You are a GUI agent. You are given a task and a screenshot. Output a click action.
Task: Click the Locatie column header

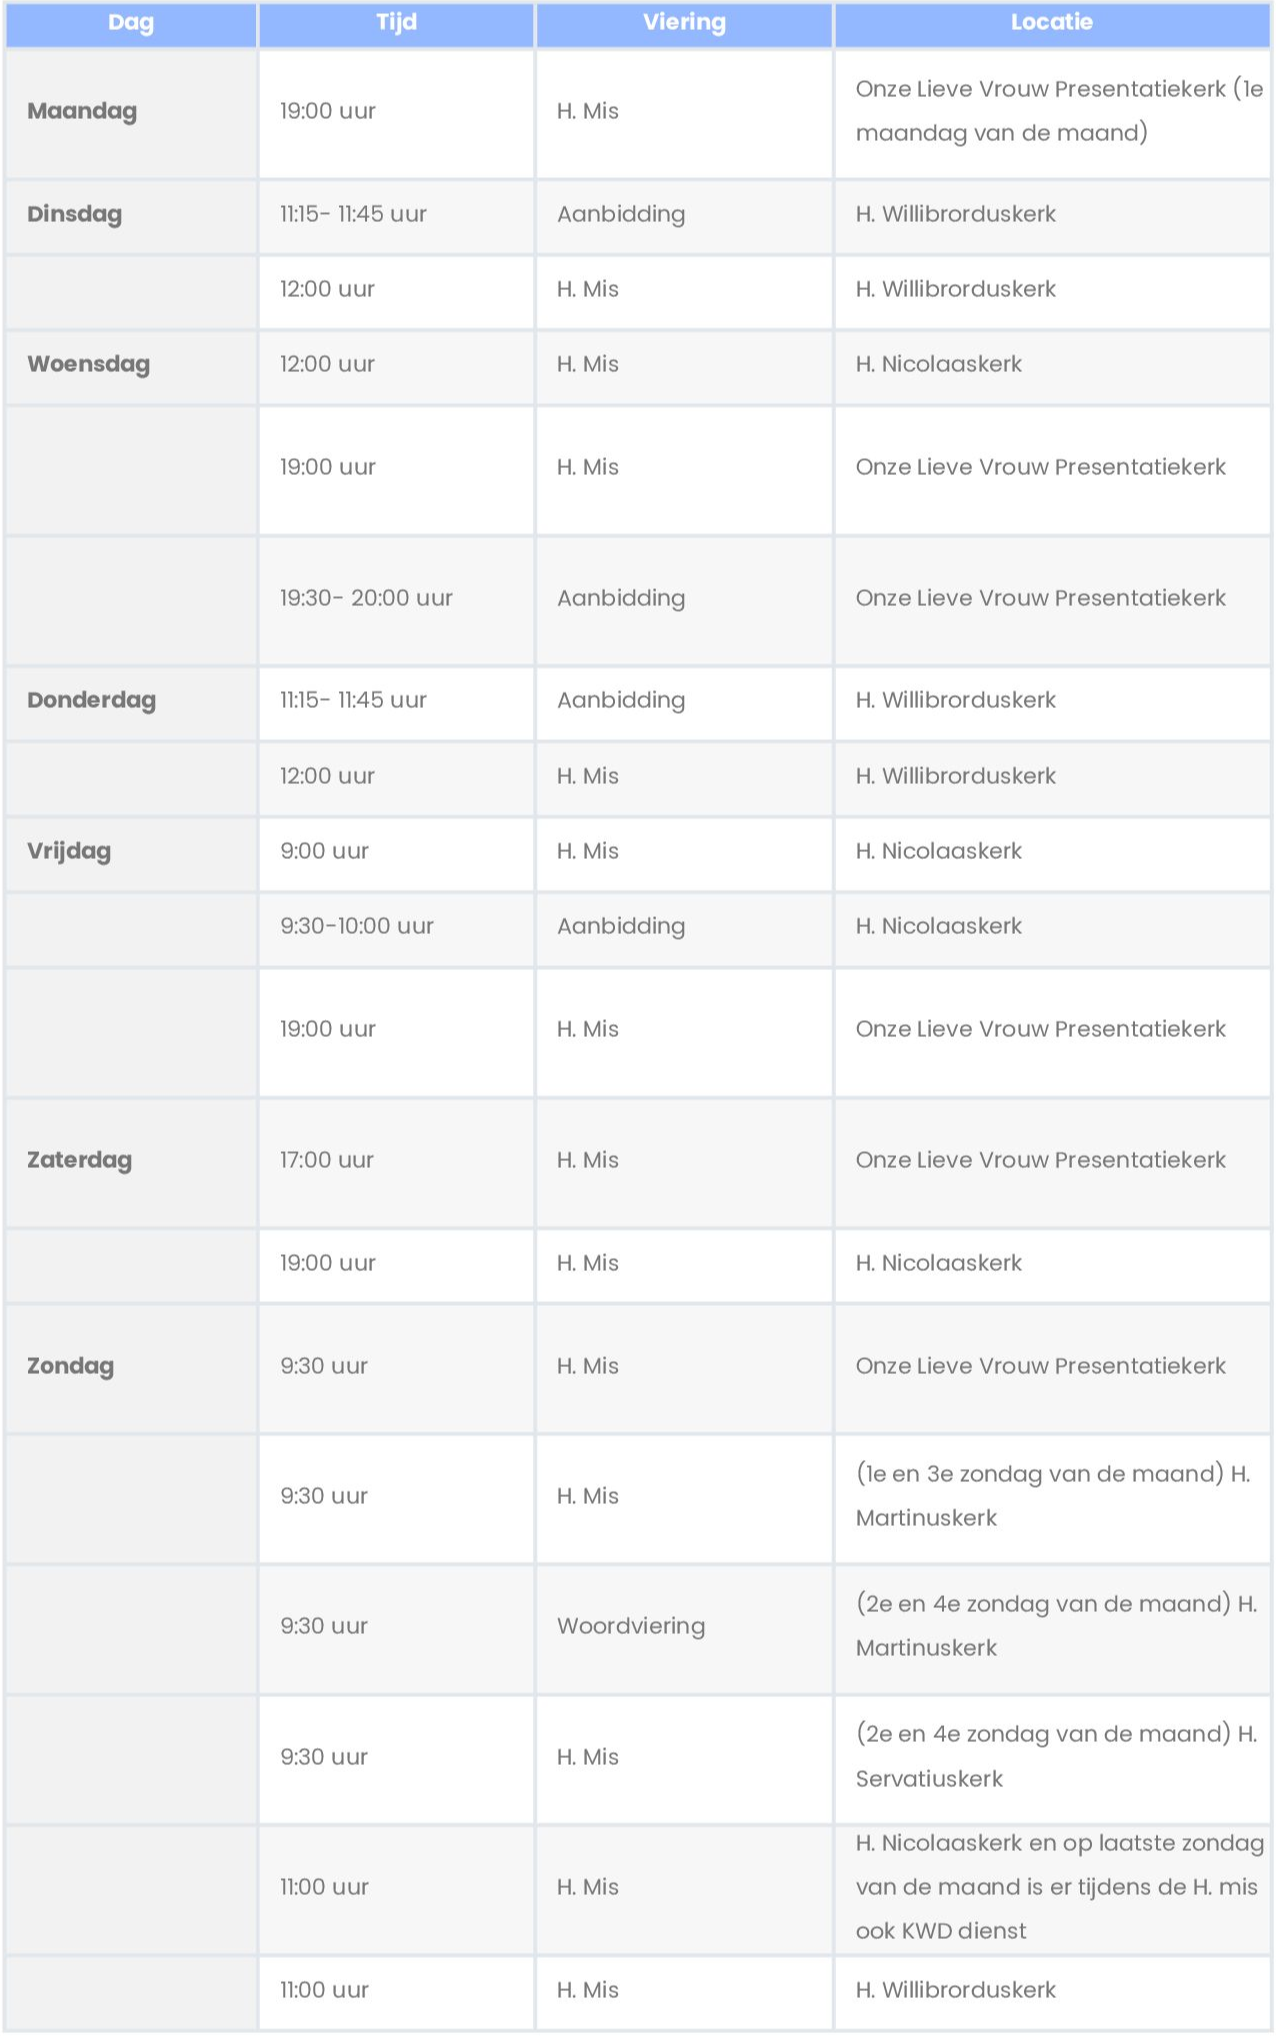click(1052, 23)
